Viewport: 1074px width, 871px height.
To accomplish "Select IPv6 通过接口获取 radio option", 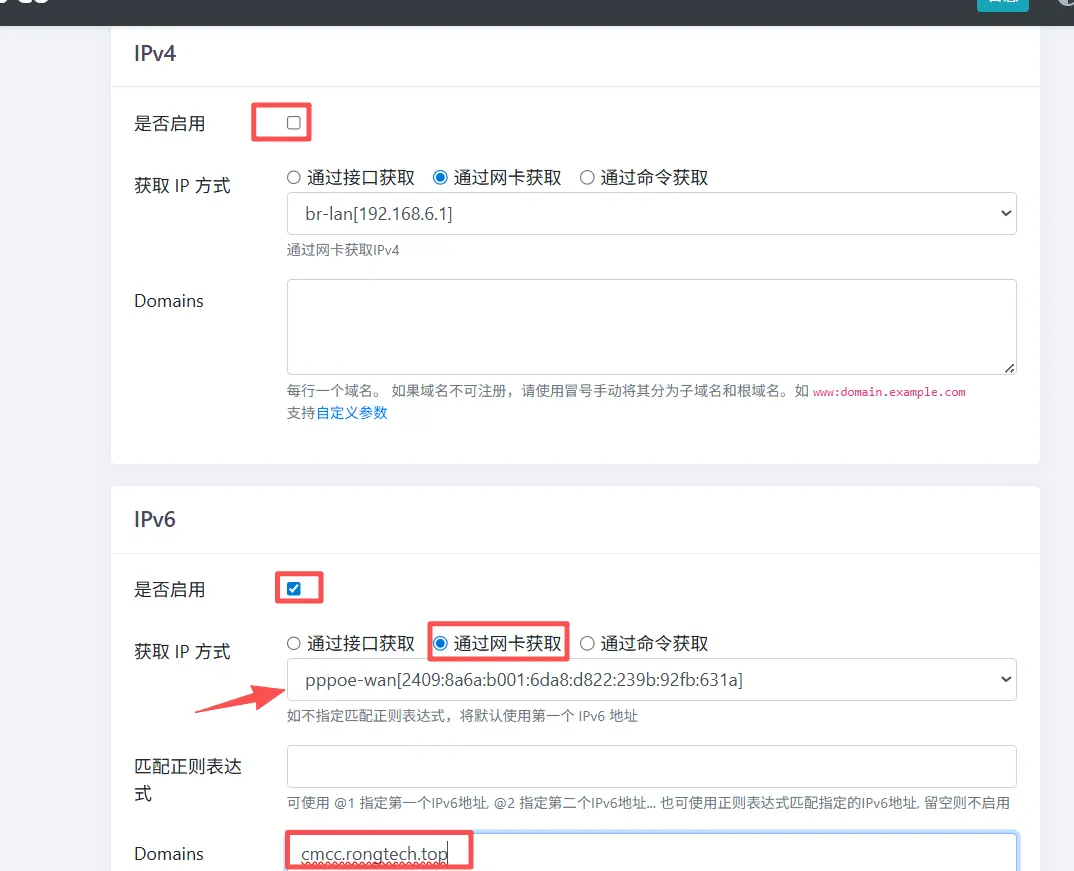I will (x=294, y=644).
